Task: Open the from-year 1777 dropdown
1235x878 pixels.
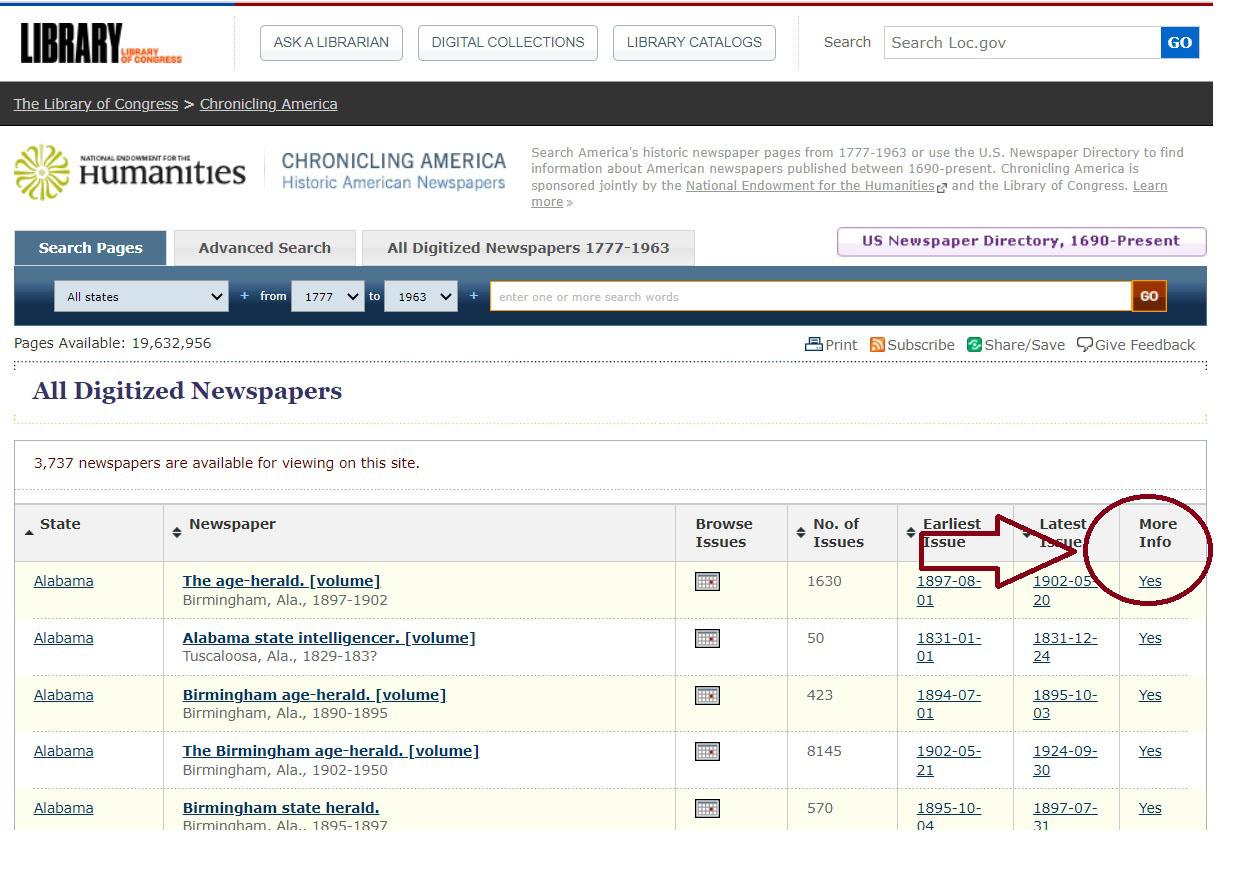Action: [327, 296]
